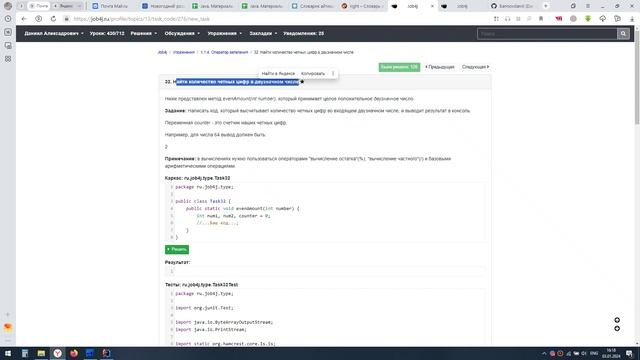Viewport: 640px width, 360px height.
Task: Click the four-squares apps icon in the sidebar
Action: coord(8,59)
